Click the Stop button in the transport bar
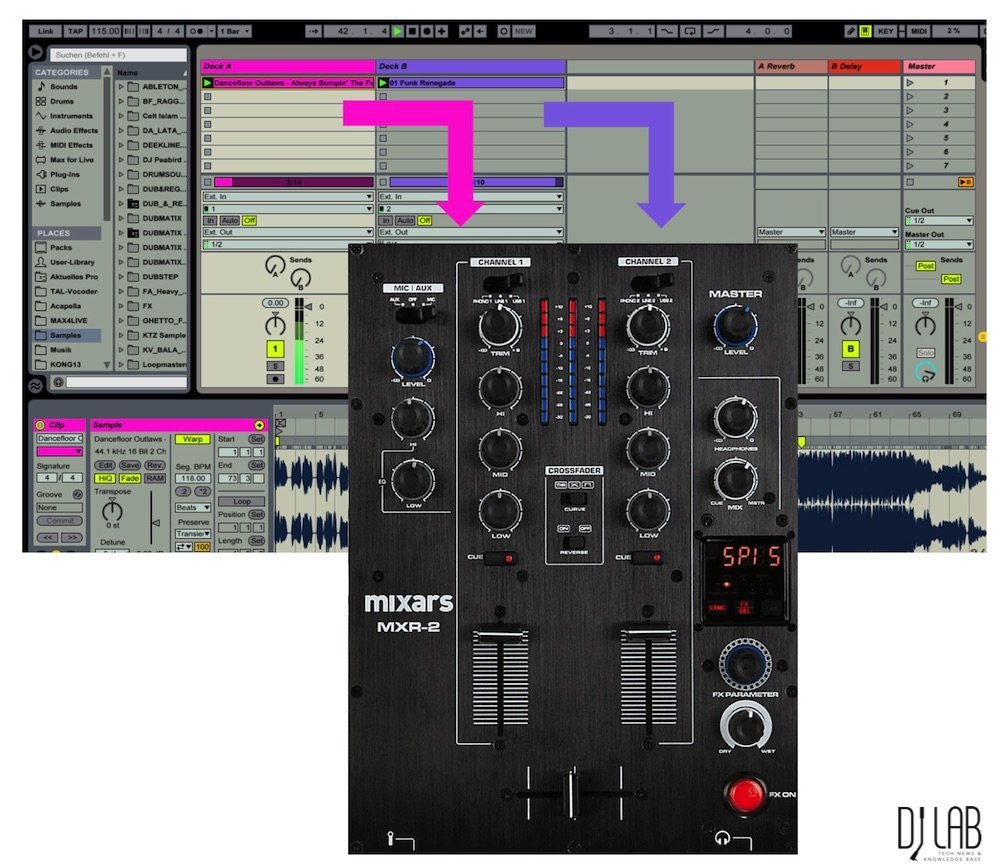Viewport: 1000px width, 868px height. (x=412, y=32)
